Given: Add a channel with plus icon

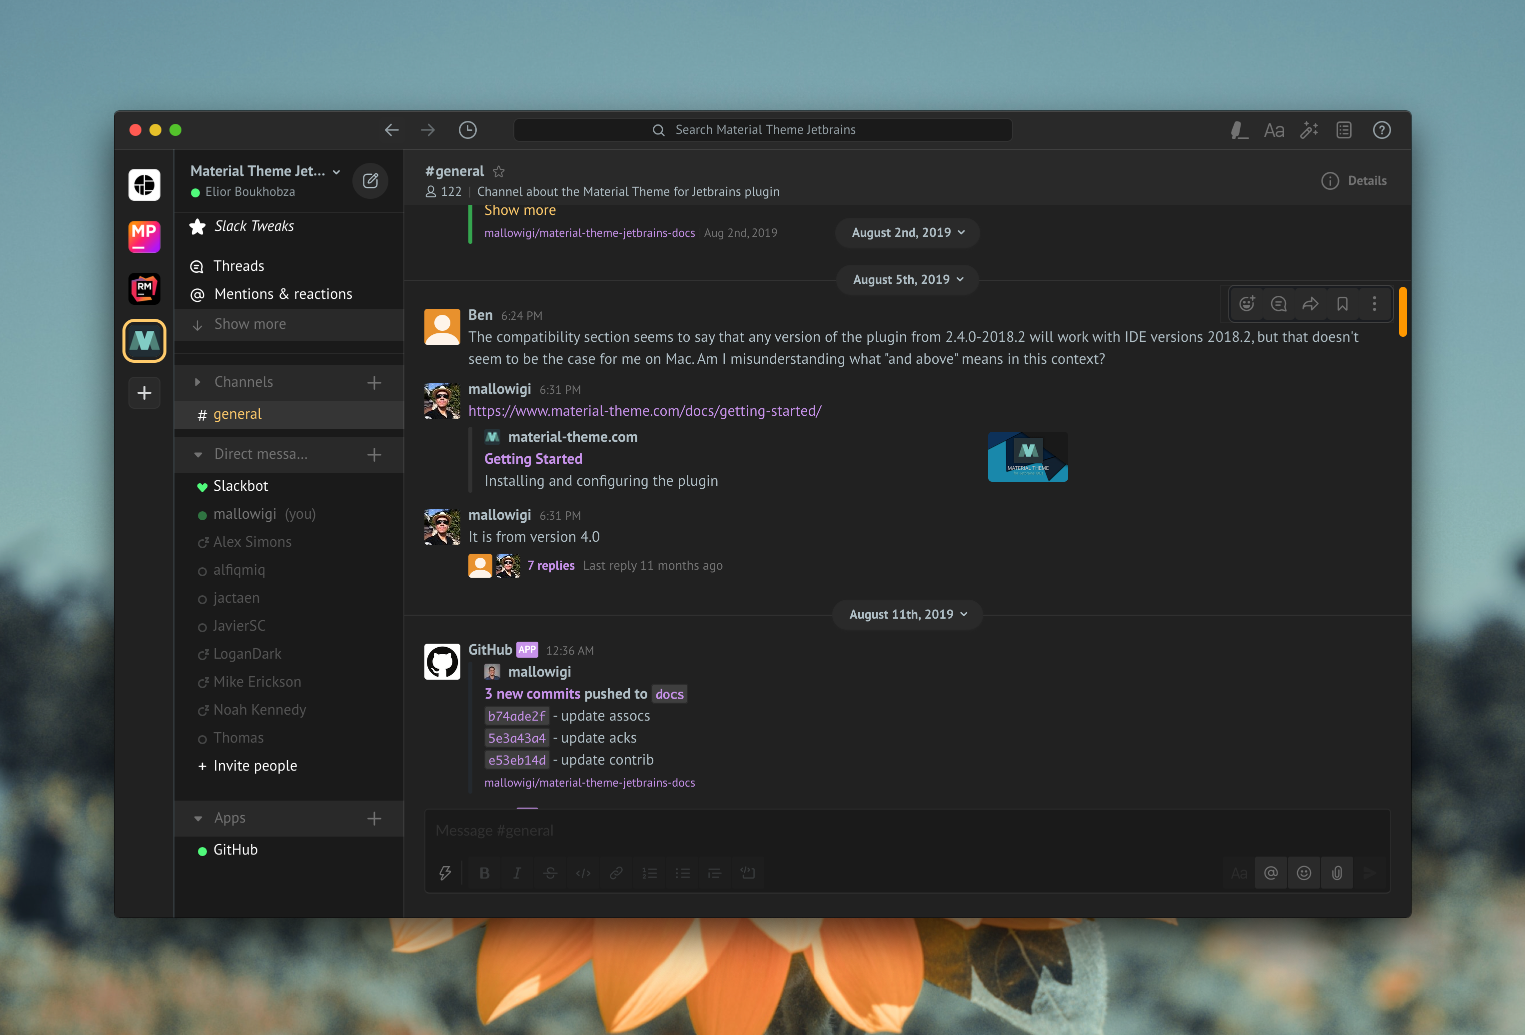Looking at the screenshot, I should click(x=374, y=382).
